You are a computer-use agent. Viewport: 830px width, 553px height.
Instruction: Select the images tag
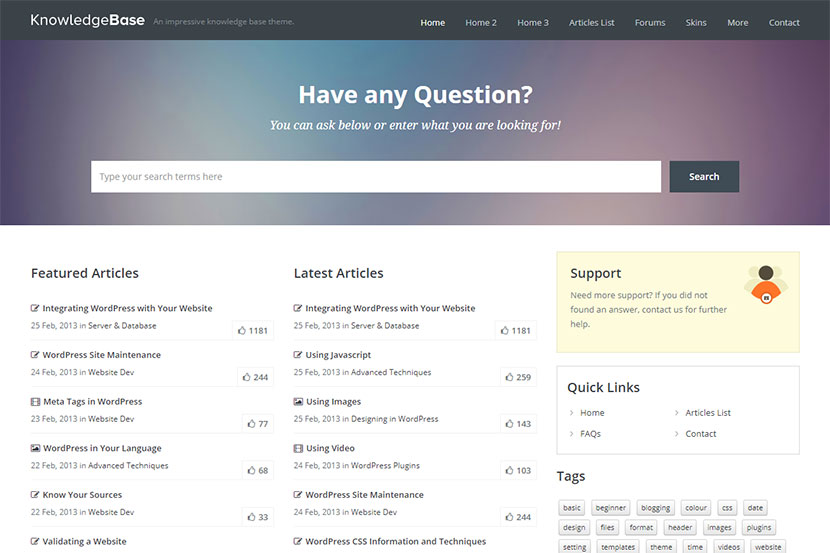pos(719,528)
